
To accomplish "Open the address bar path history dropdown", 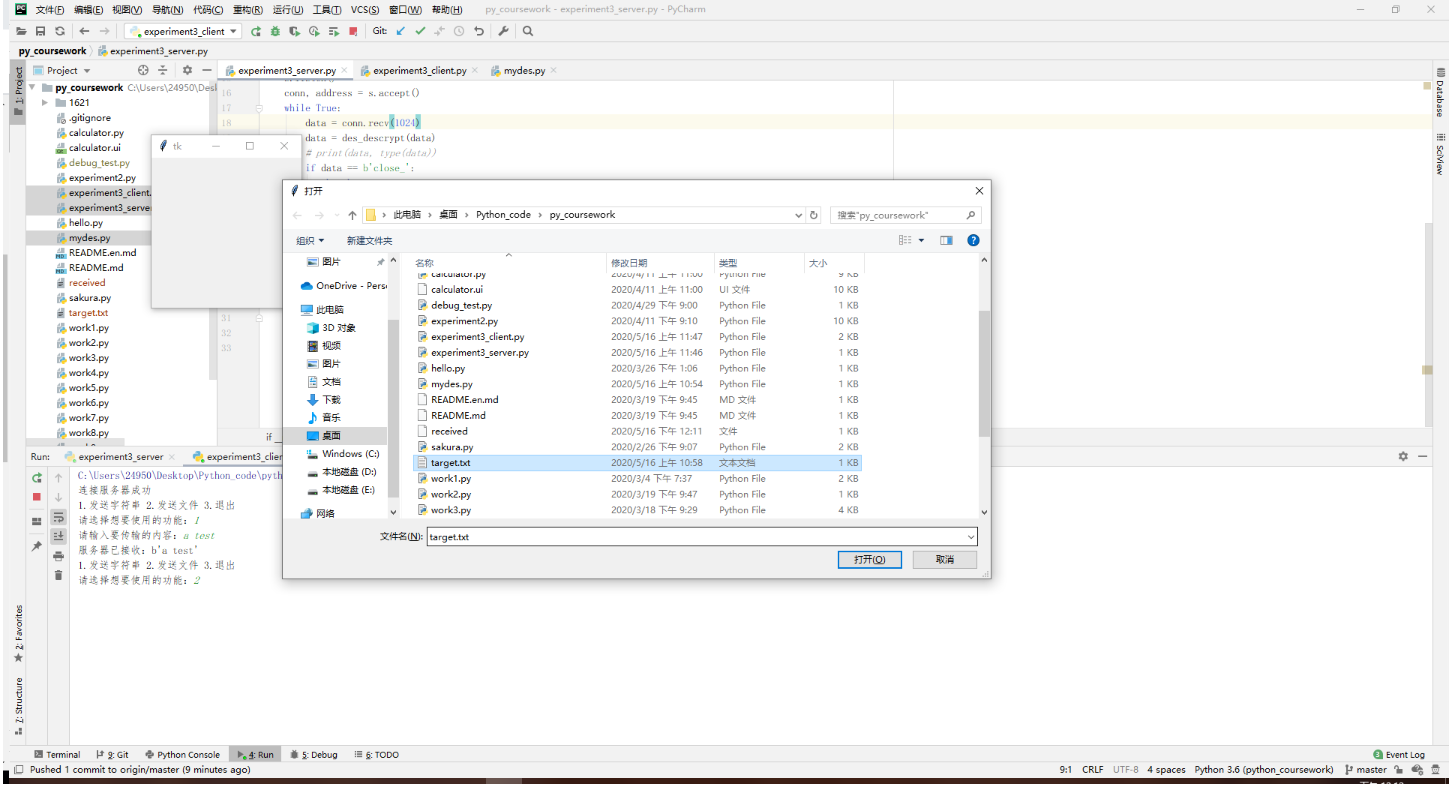I will [798, 215].
